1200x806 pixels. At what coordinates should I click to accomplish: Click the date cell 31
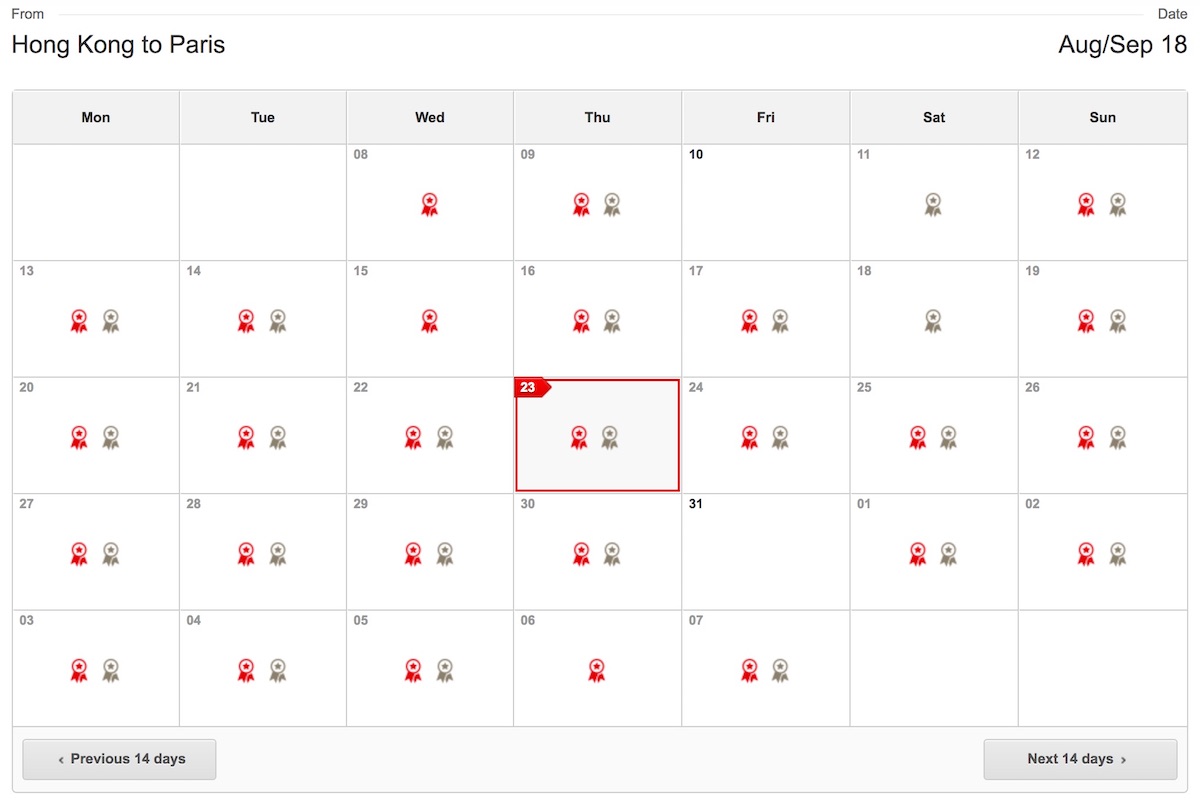tap(766, 552)
